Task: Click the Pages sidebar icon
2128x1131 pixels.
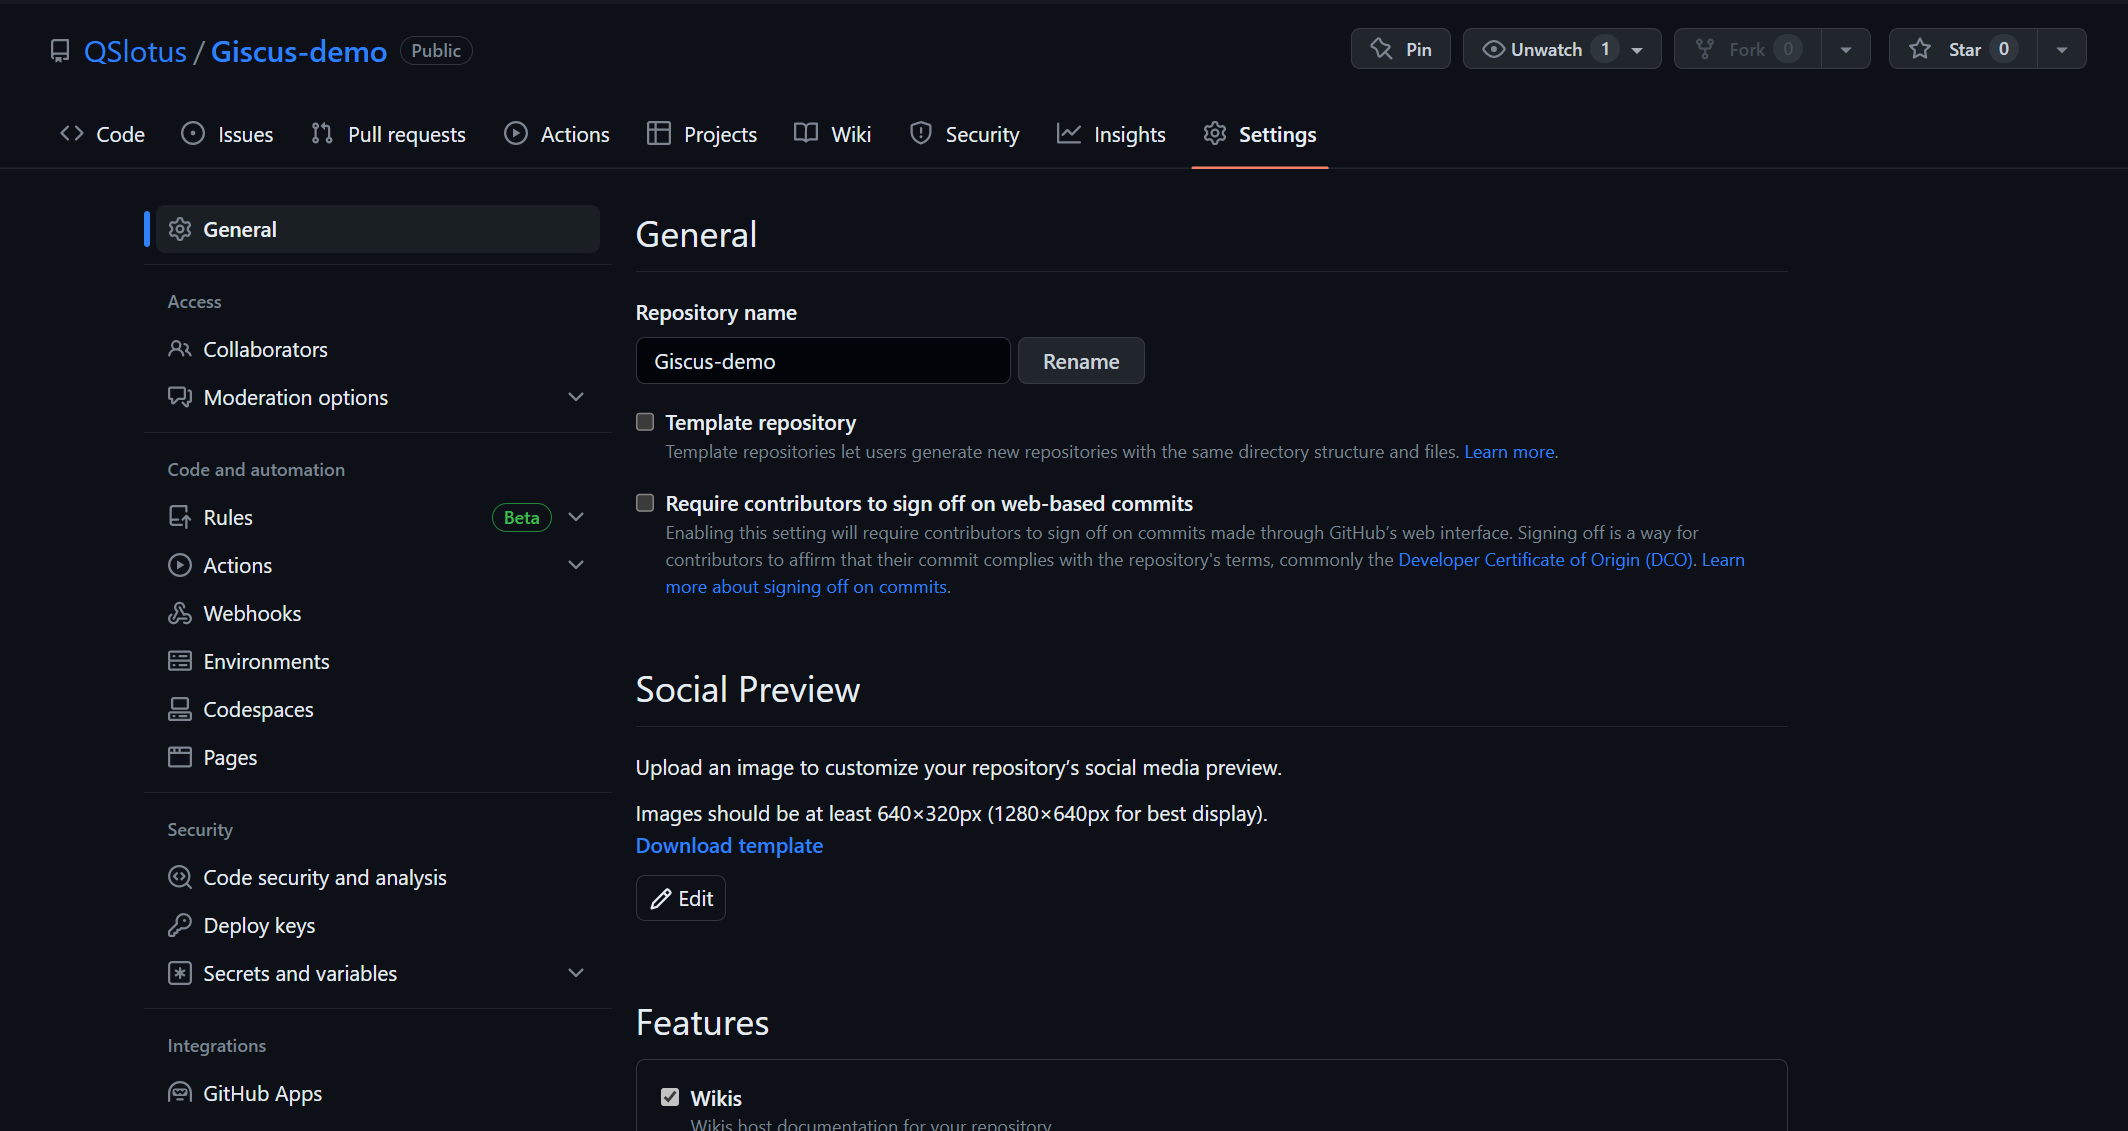Action: point(180,757)
